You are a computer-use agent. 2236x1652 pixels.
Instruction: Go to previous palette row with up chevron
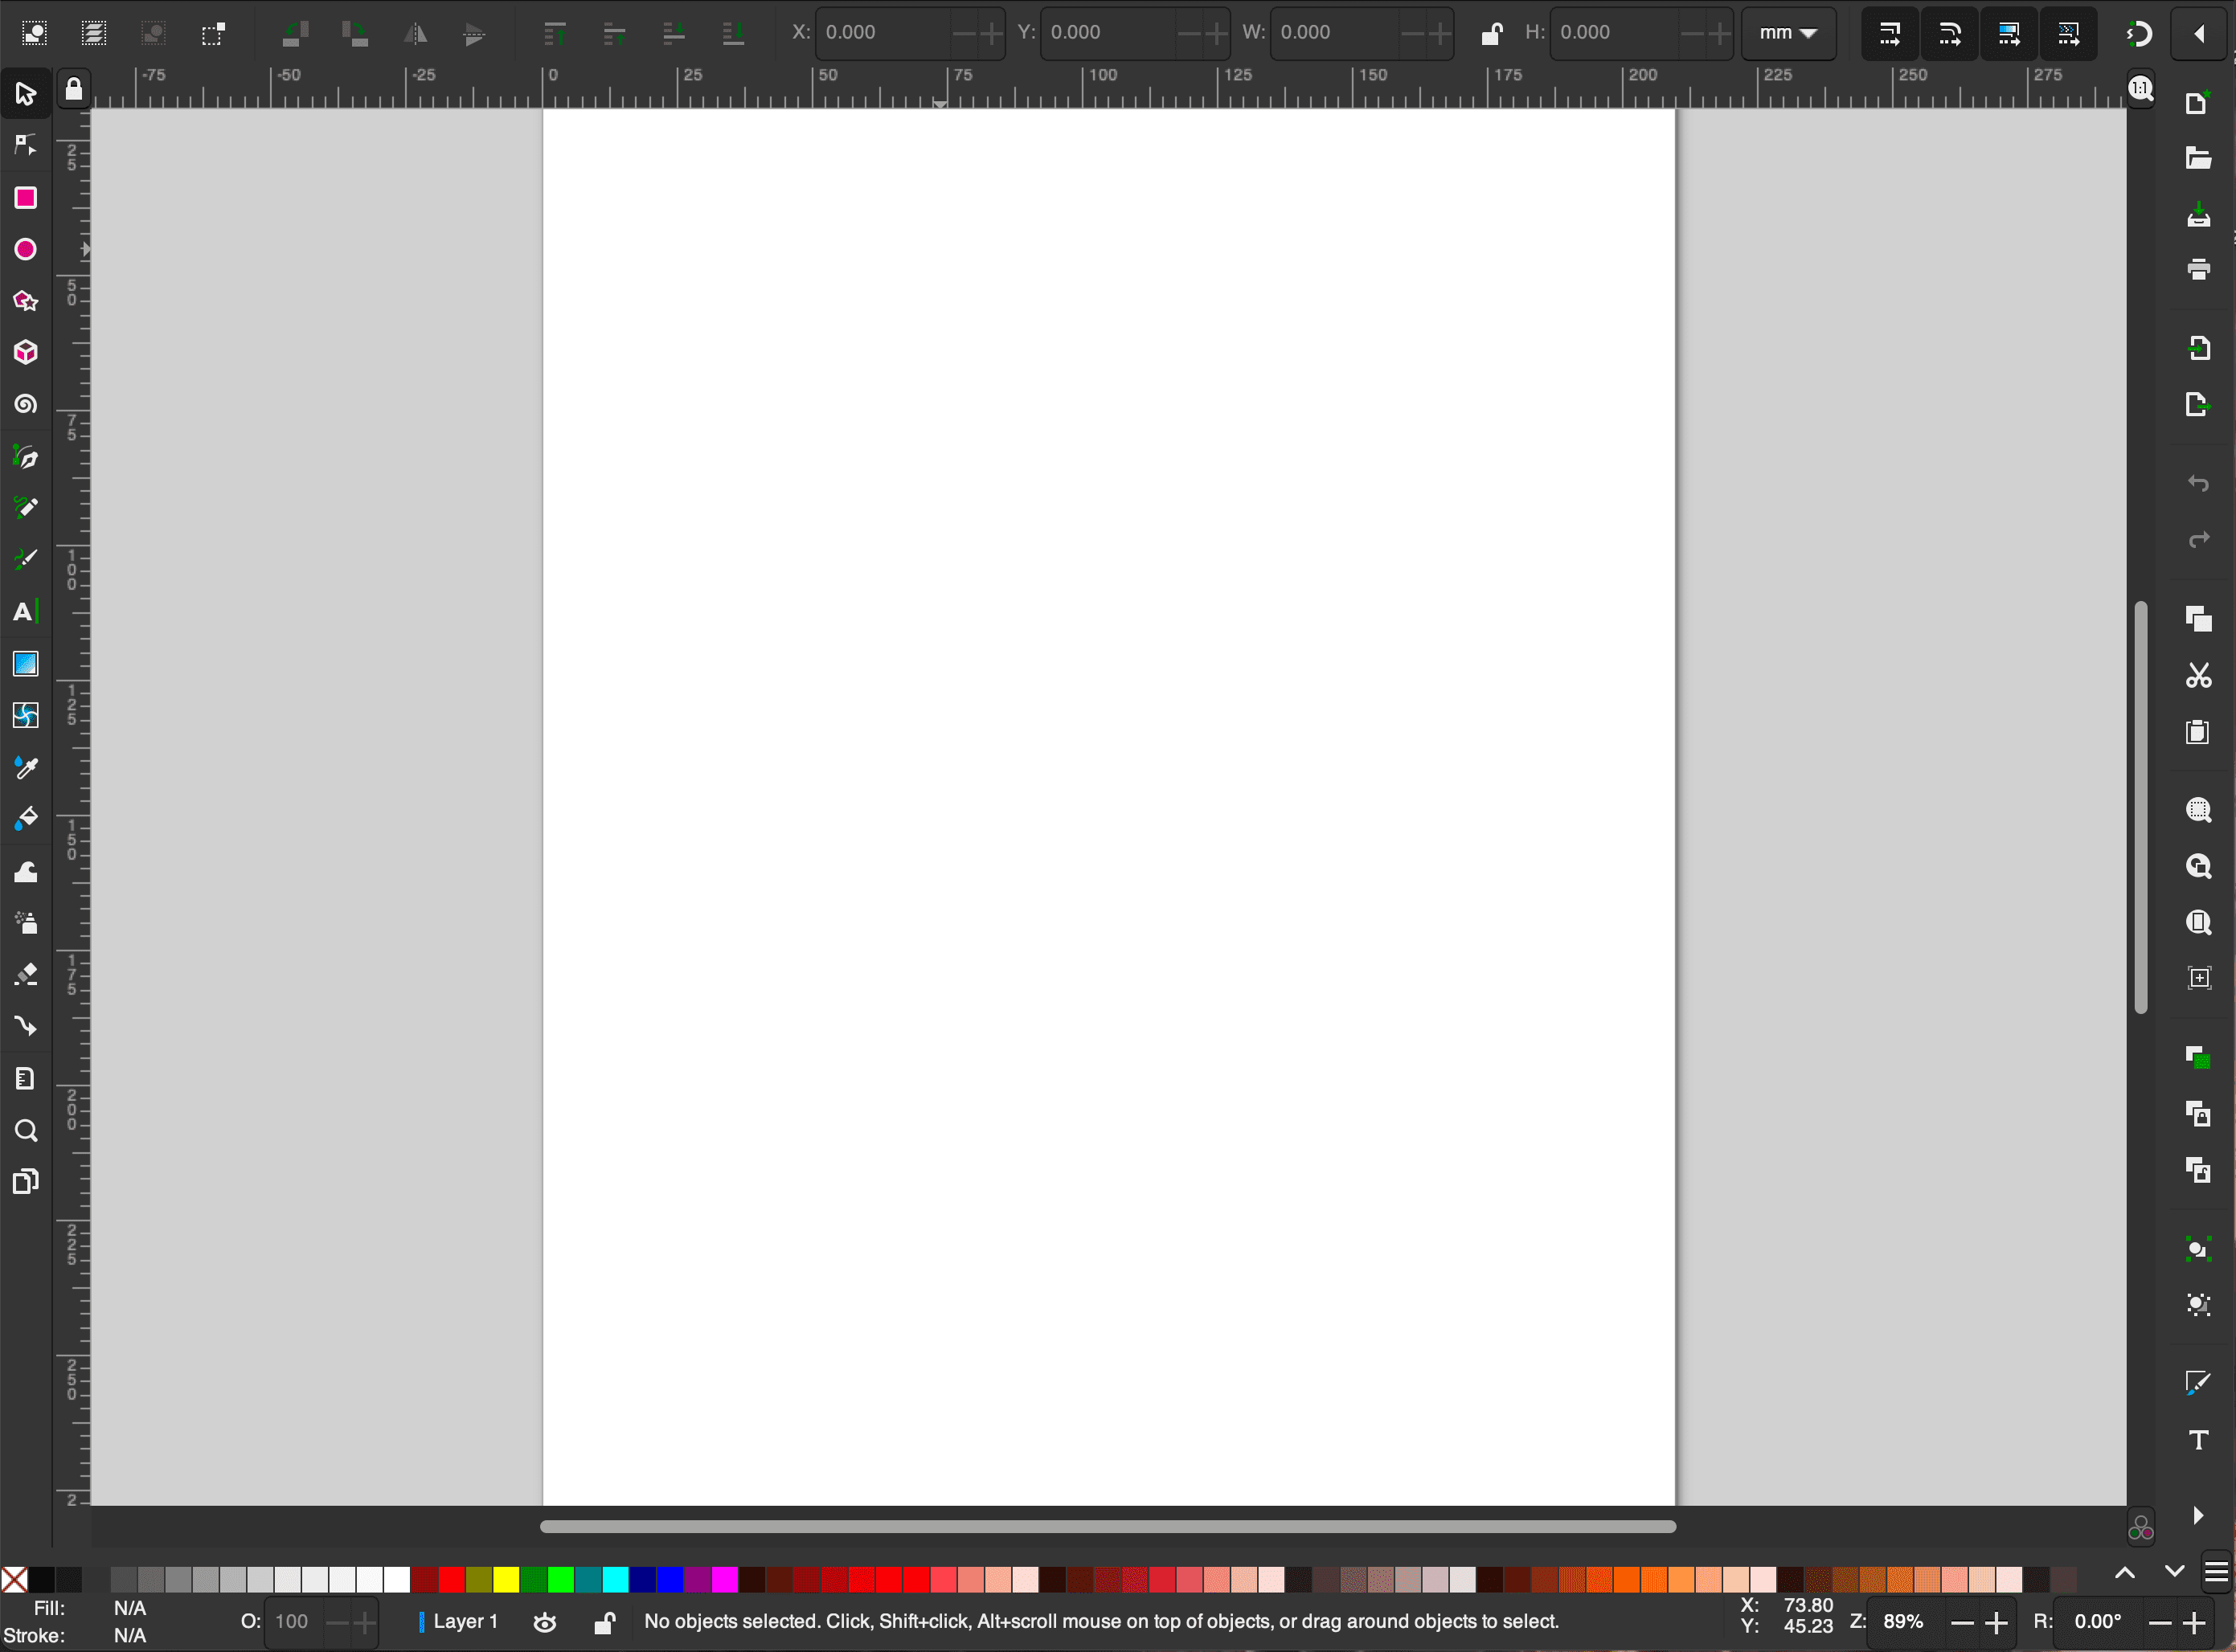click(x=2125, y=1573)
